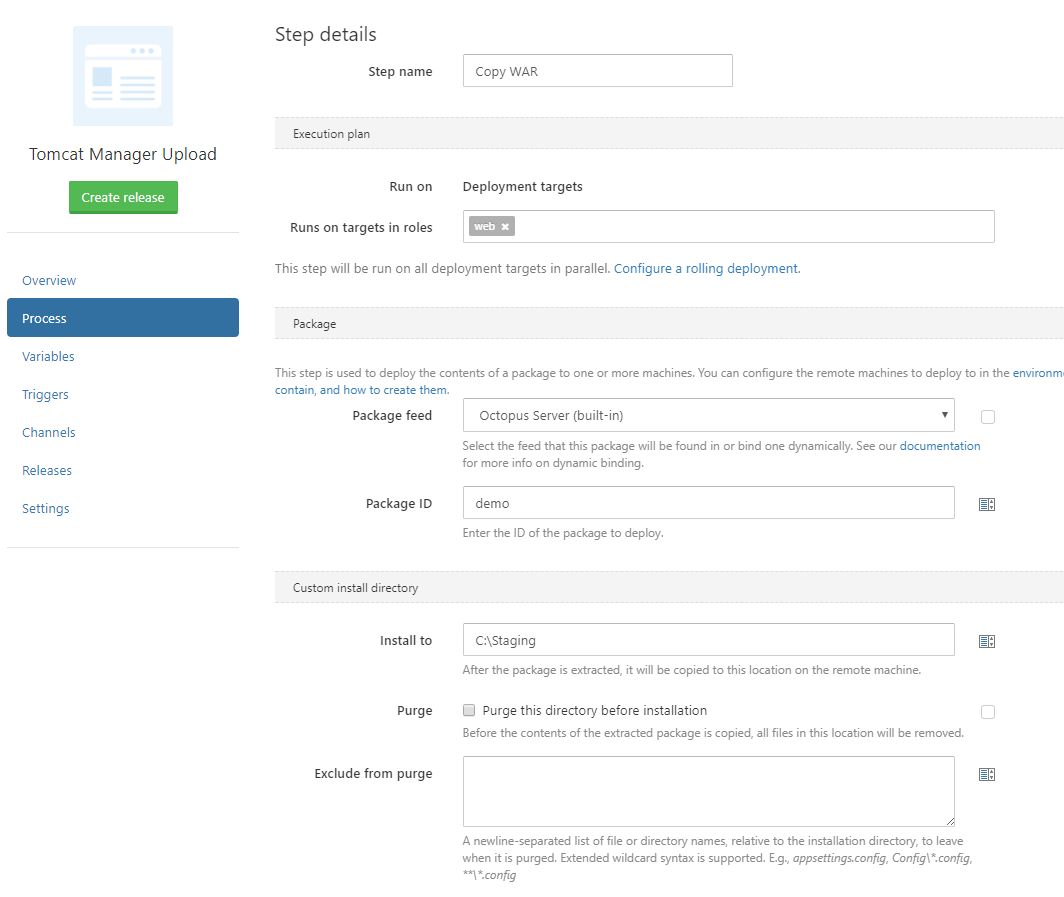
Task: Focus the Exclude from purge text area
Action: [x=708, y=790]
